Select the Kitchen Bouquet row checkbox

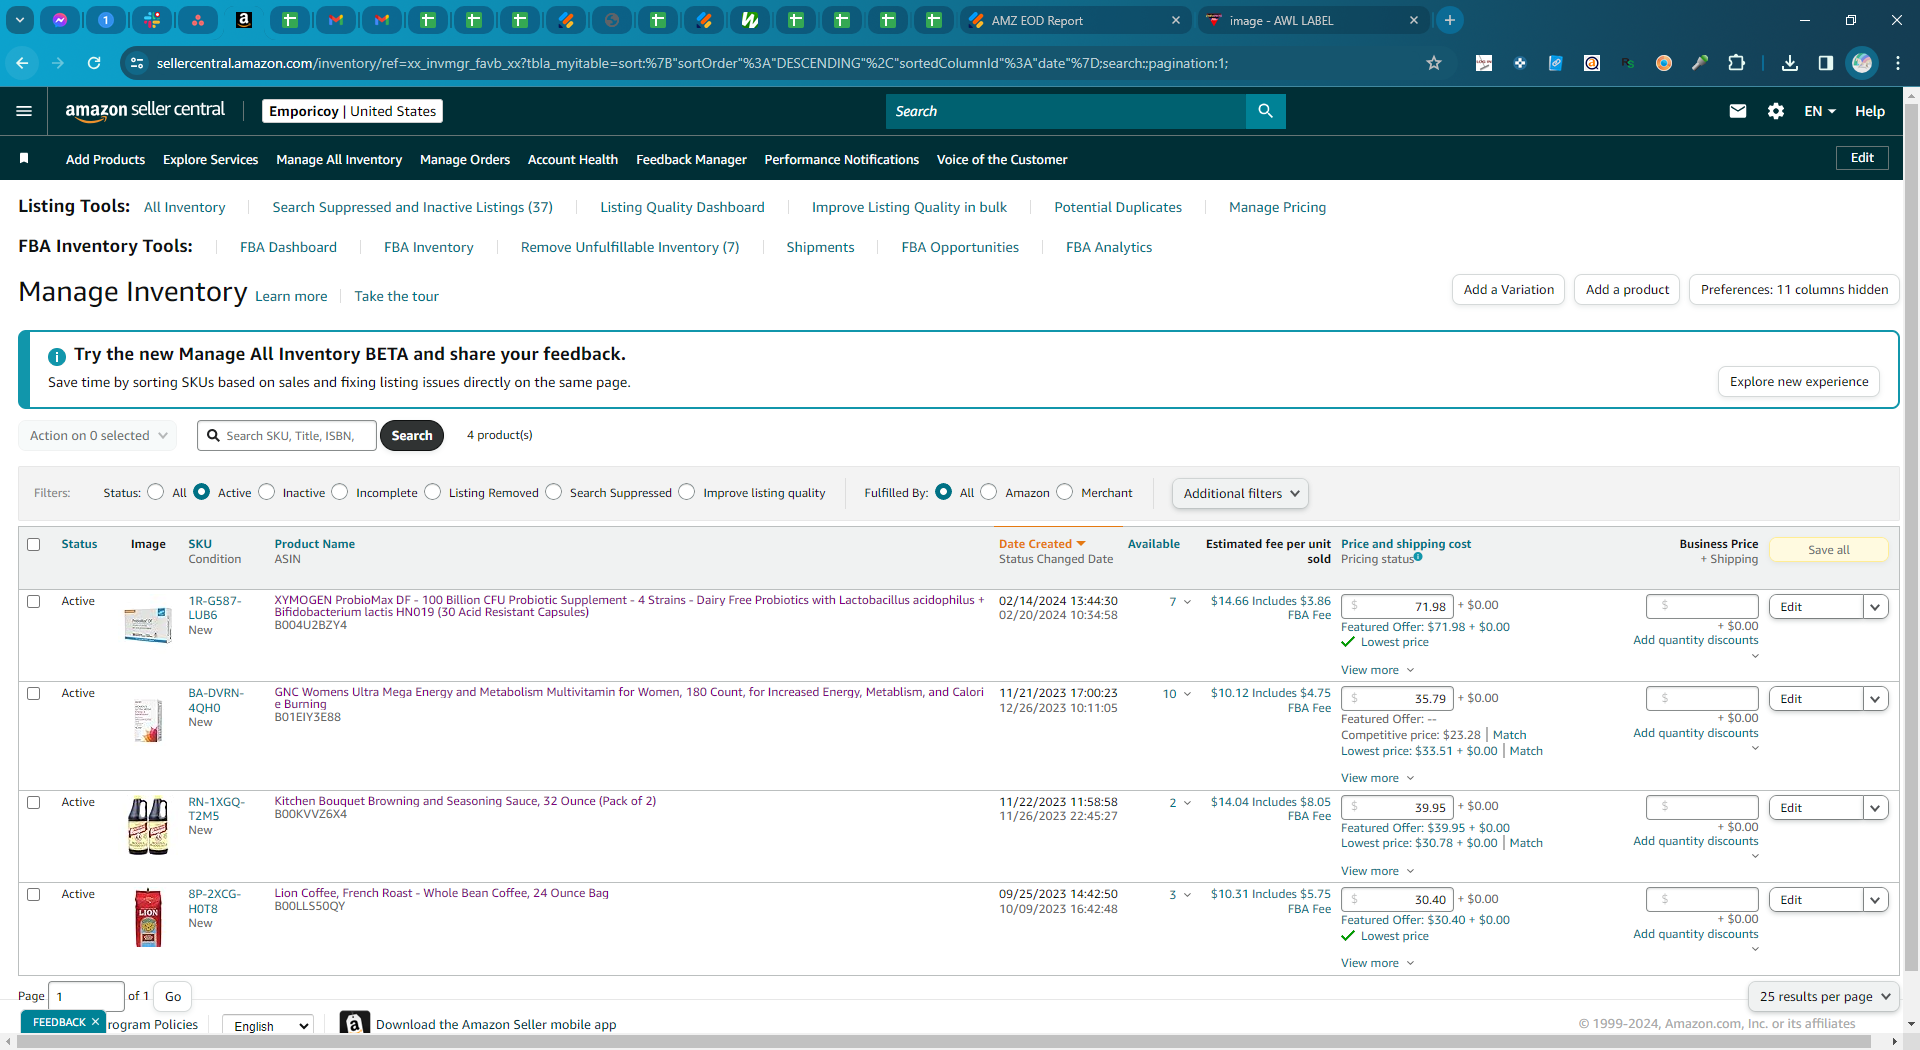[34, 803]
